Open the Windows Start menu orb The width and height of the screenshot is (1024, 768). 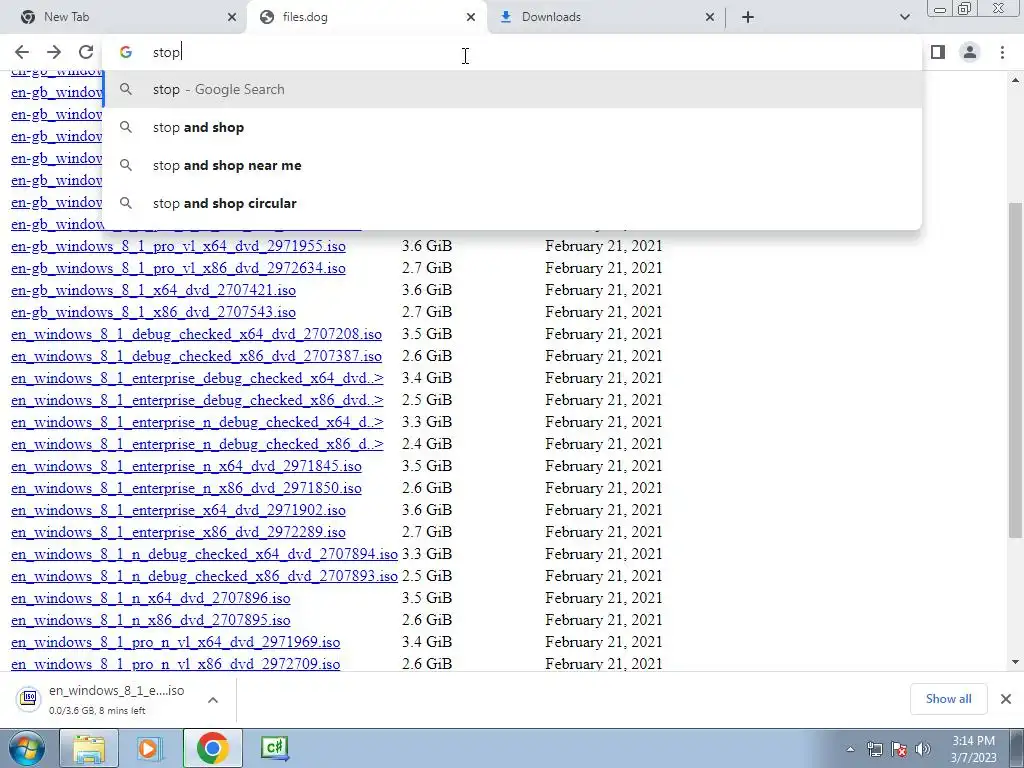coord(27,749)
